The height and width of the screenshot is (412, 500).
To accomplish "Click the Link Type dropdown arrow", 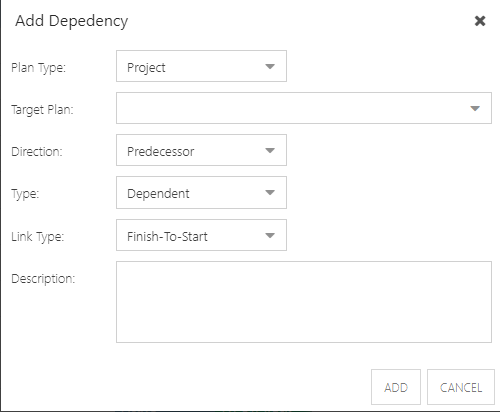I will coord(270,235).
